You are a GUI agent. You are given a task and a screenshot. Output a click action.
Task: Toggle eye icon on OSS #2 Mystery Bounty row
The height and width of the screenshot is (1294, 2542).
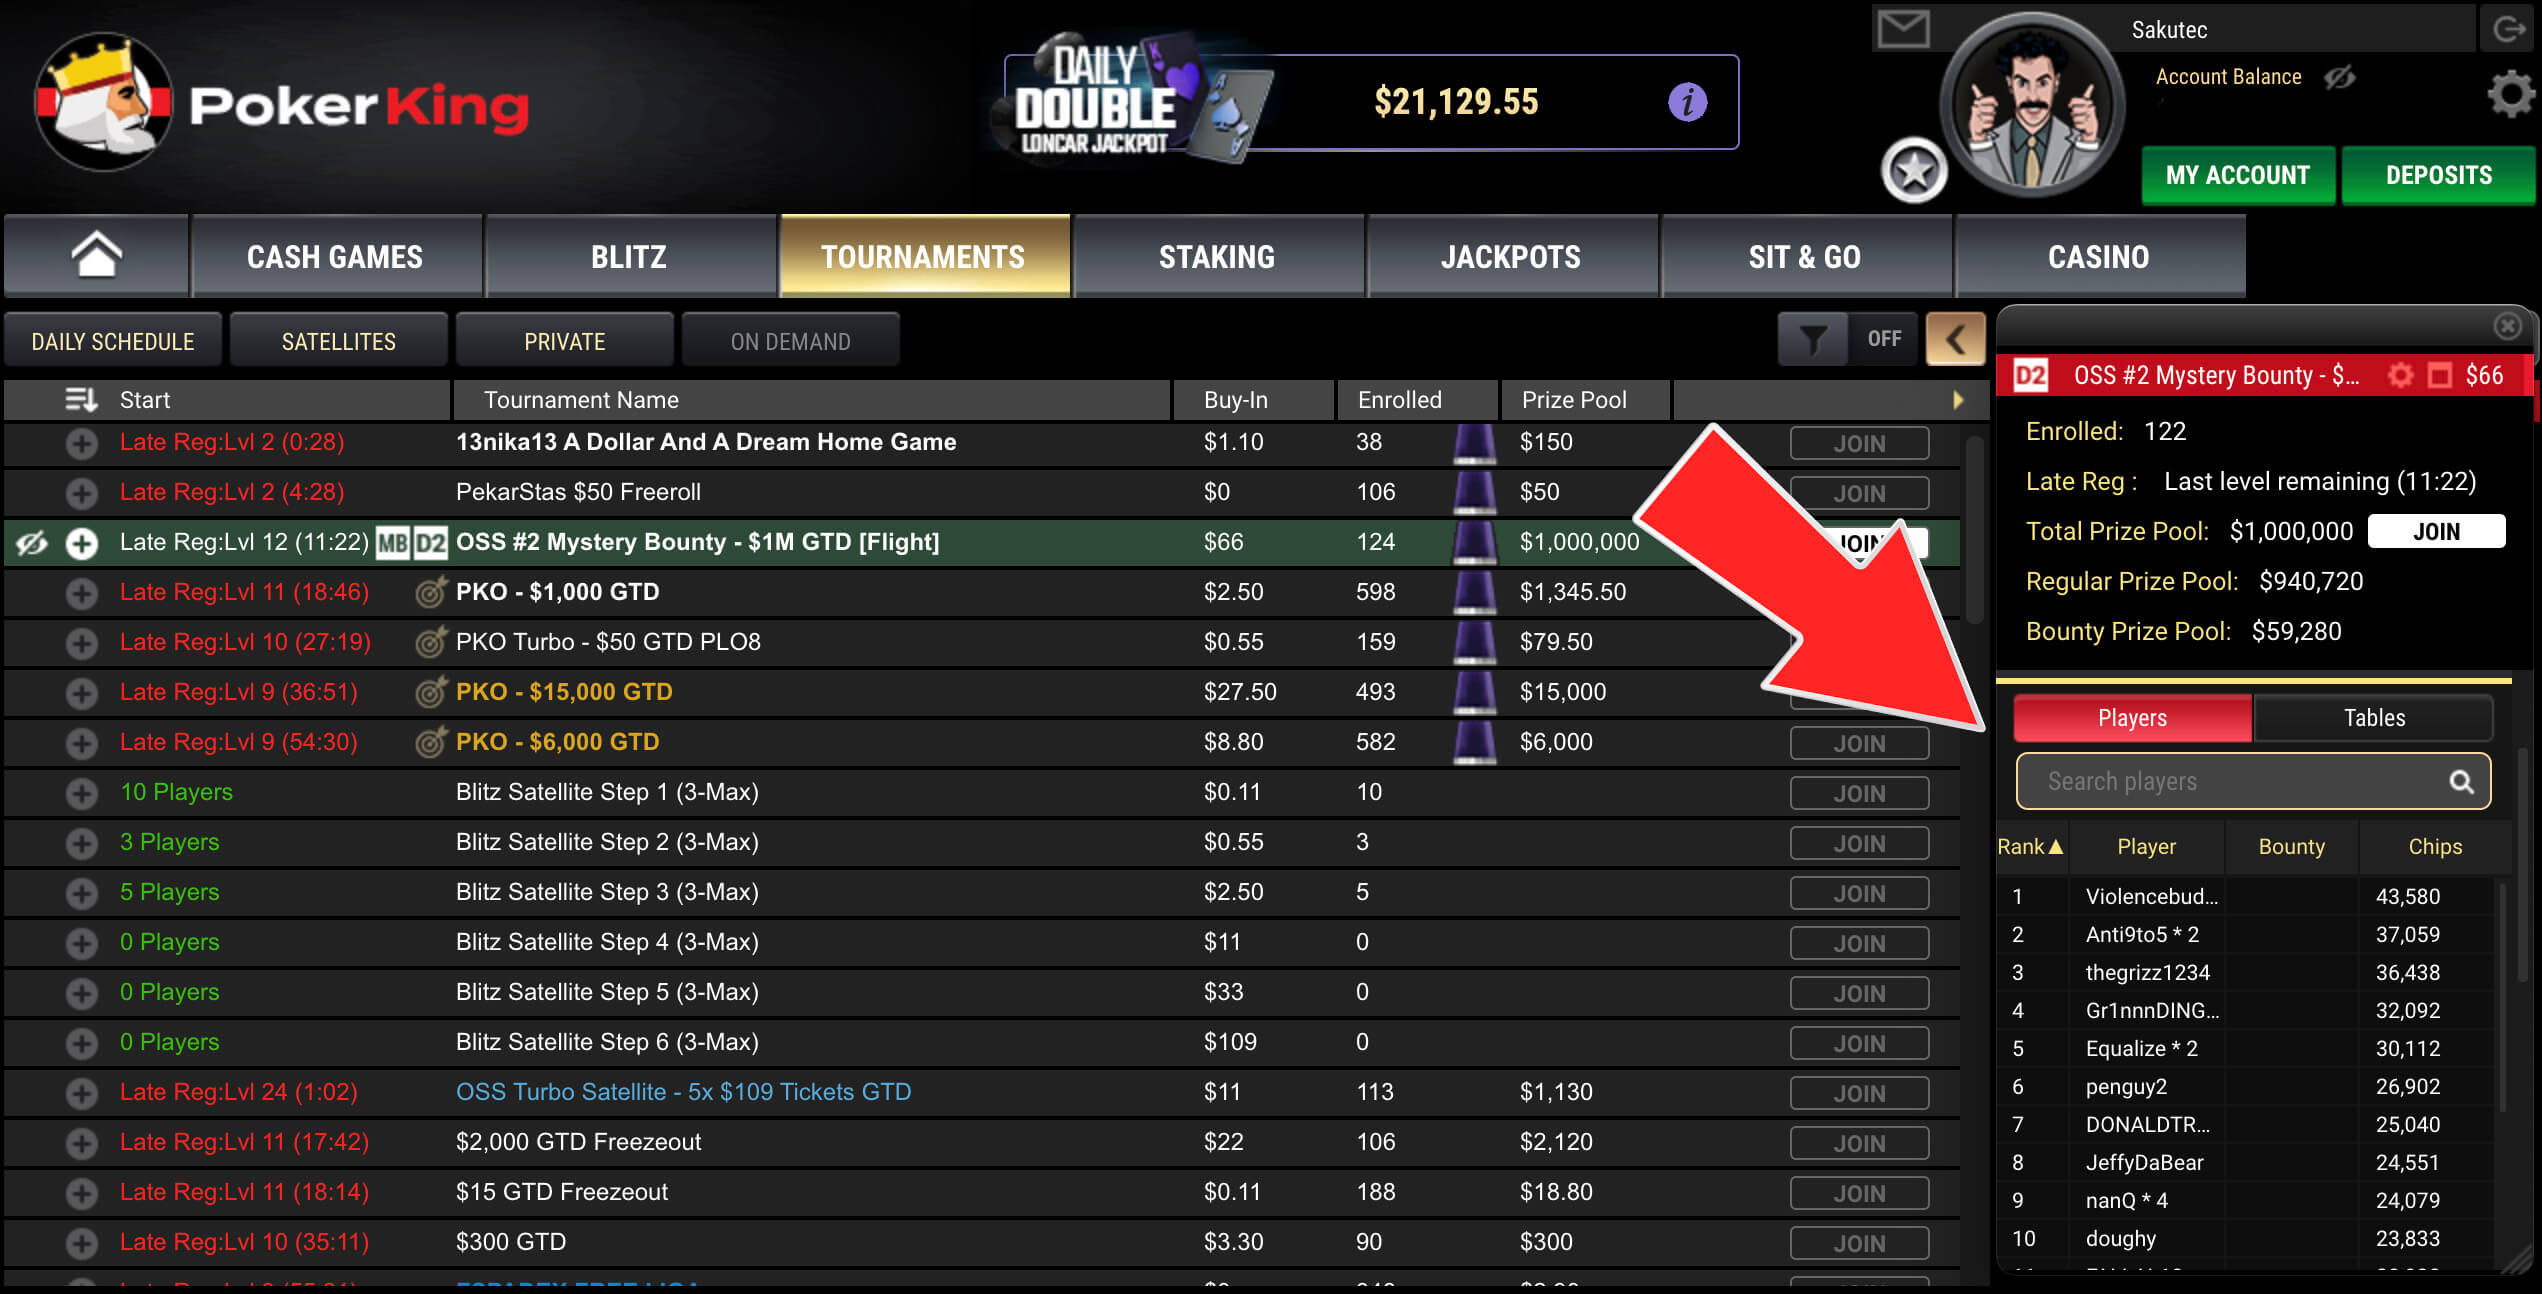coord(31,542)
